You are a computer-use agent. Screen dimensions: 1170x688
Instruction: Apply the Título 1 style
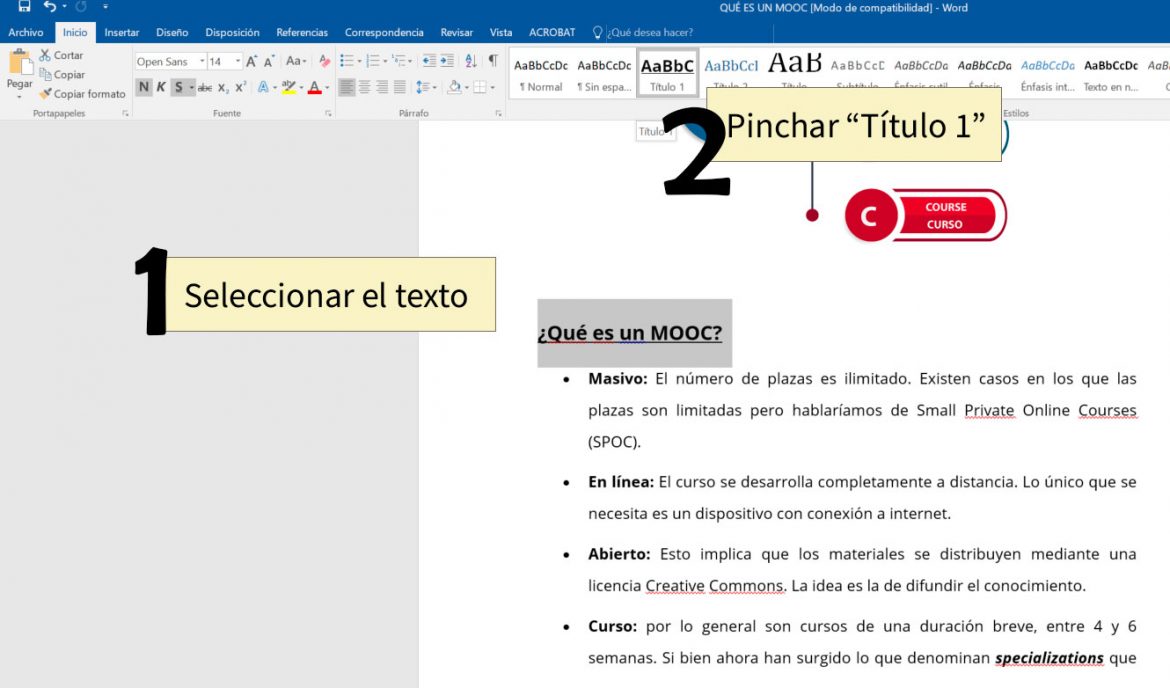[667, 73]
